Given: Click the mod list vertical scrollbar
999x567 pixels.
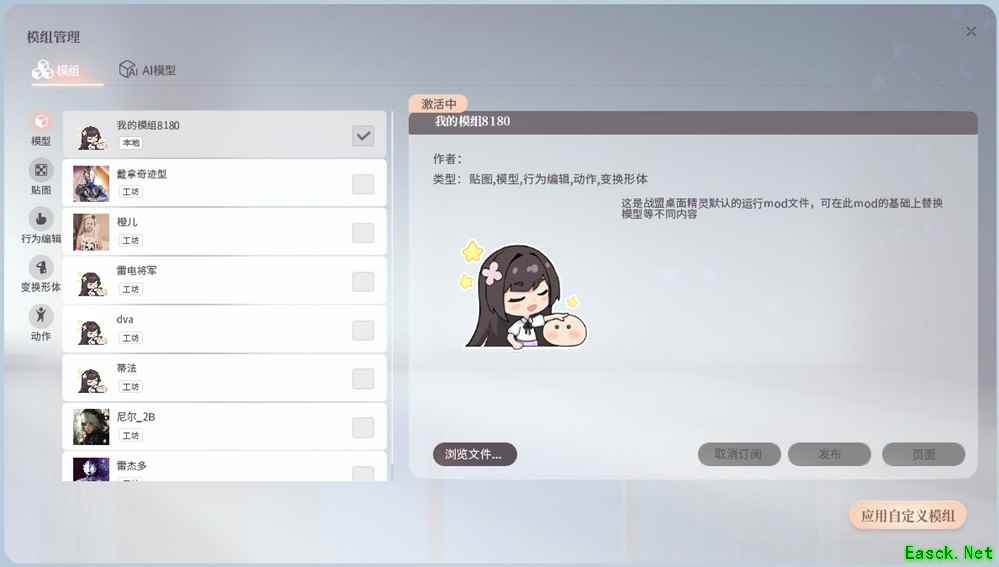Looking at the screenshot, I should (x=392, y=296).
